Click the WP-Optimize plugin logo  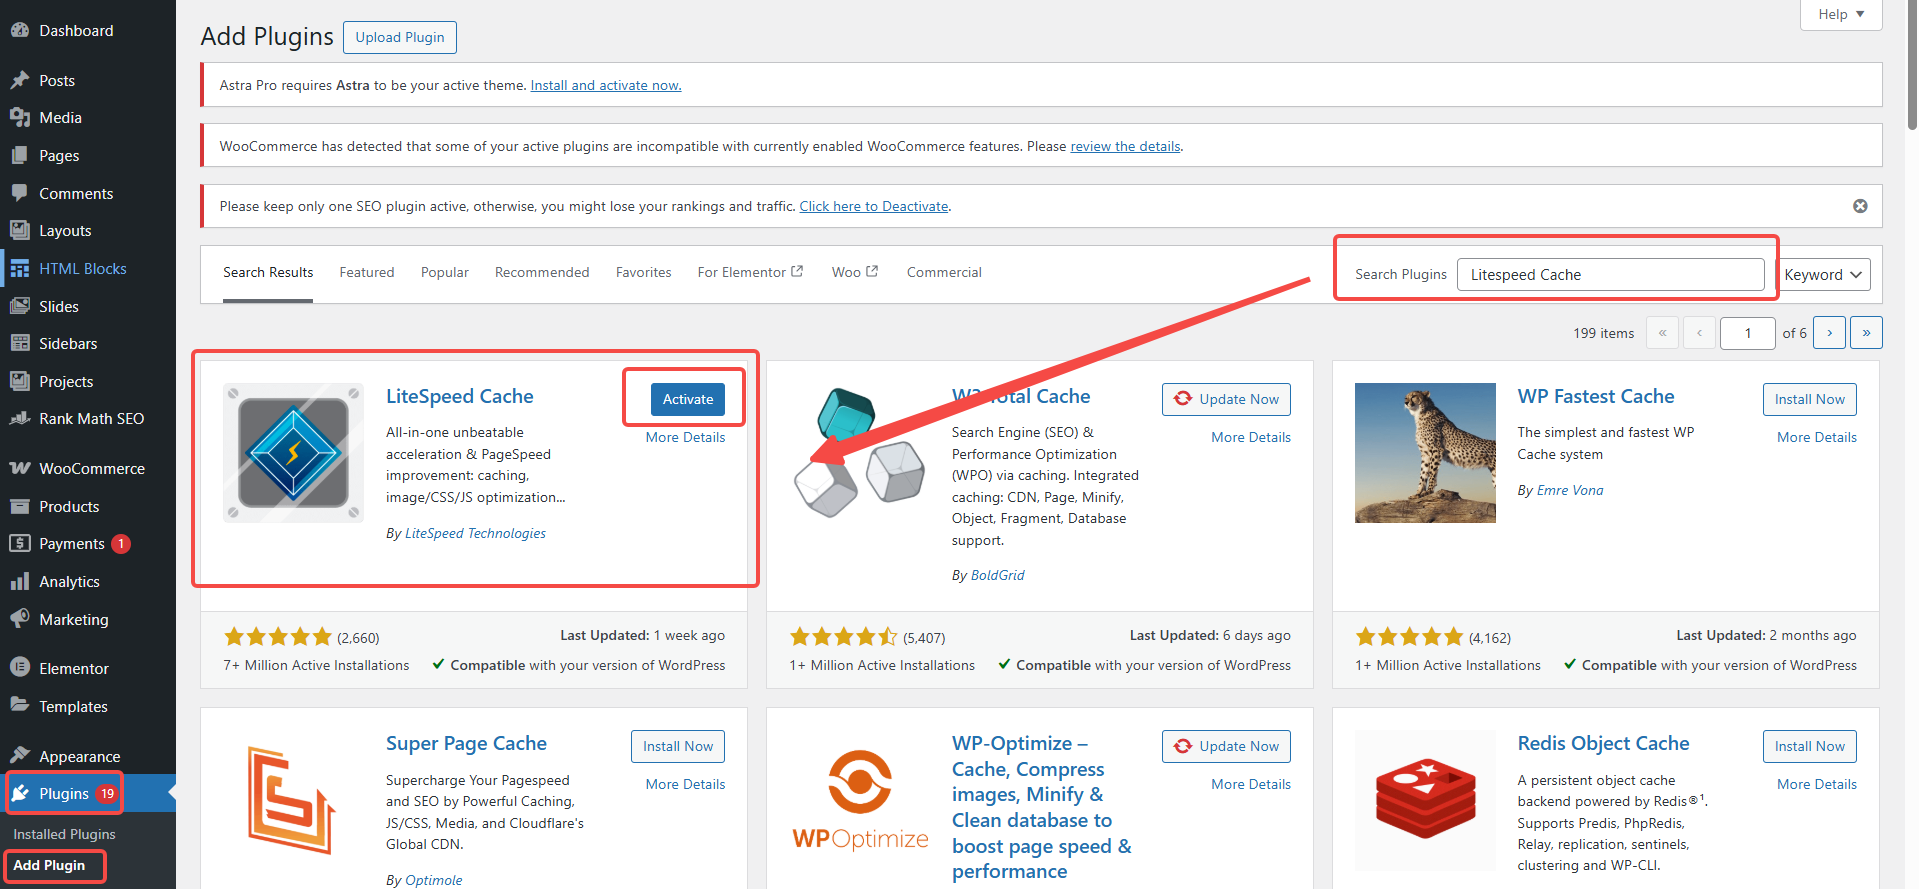click(x=860, y=800)
